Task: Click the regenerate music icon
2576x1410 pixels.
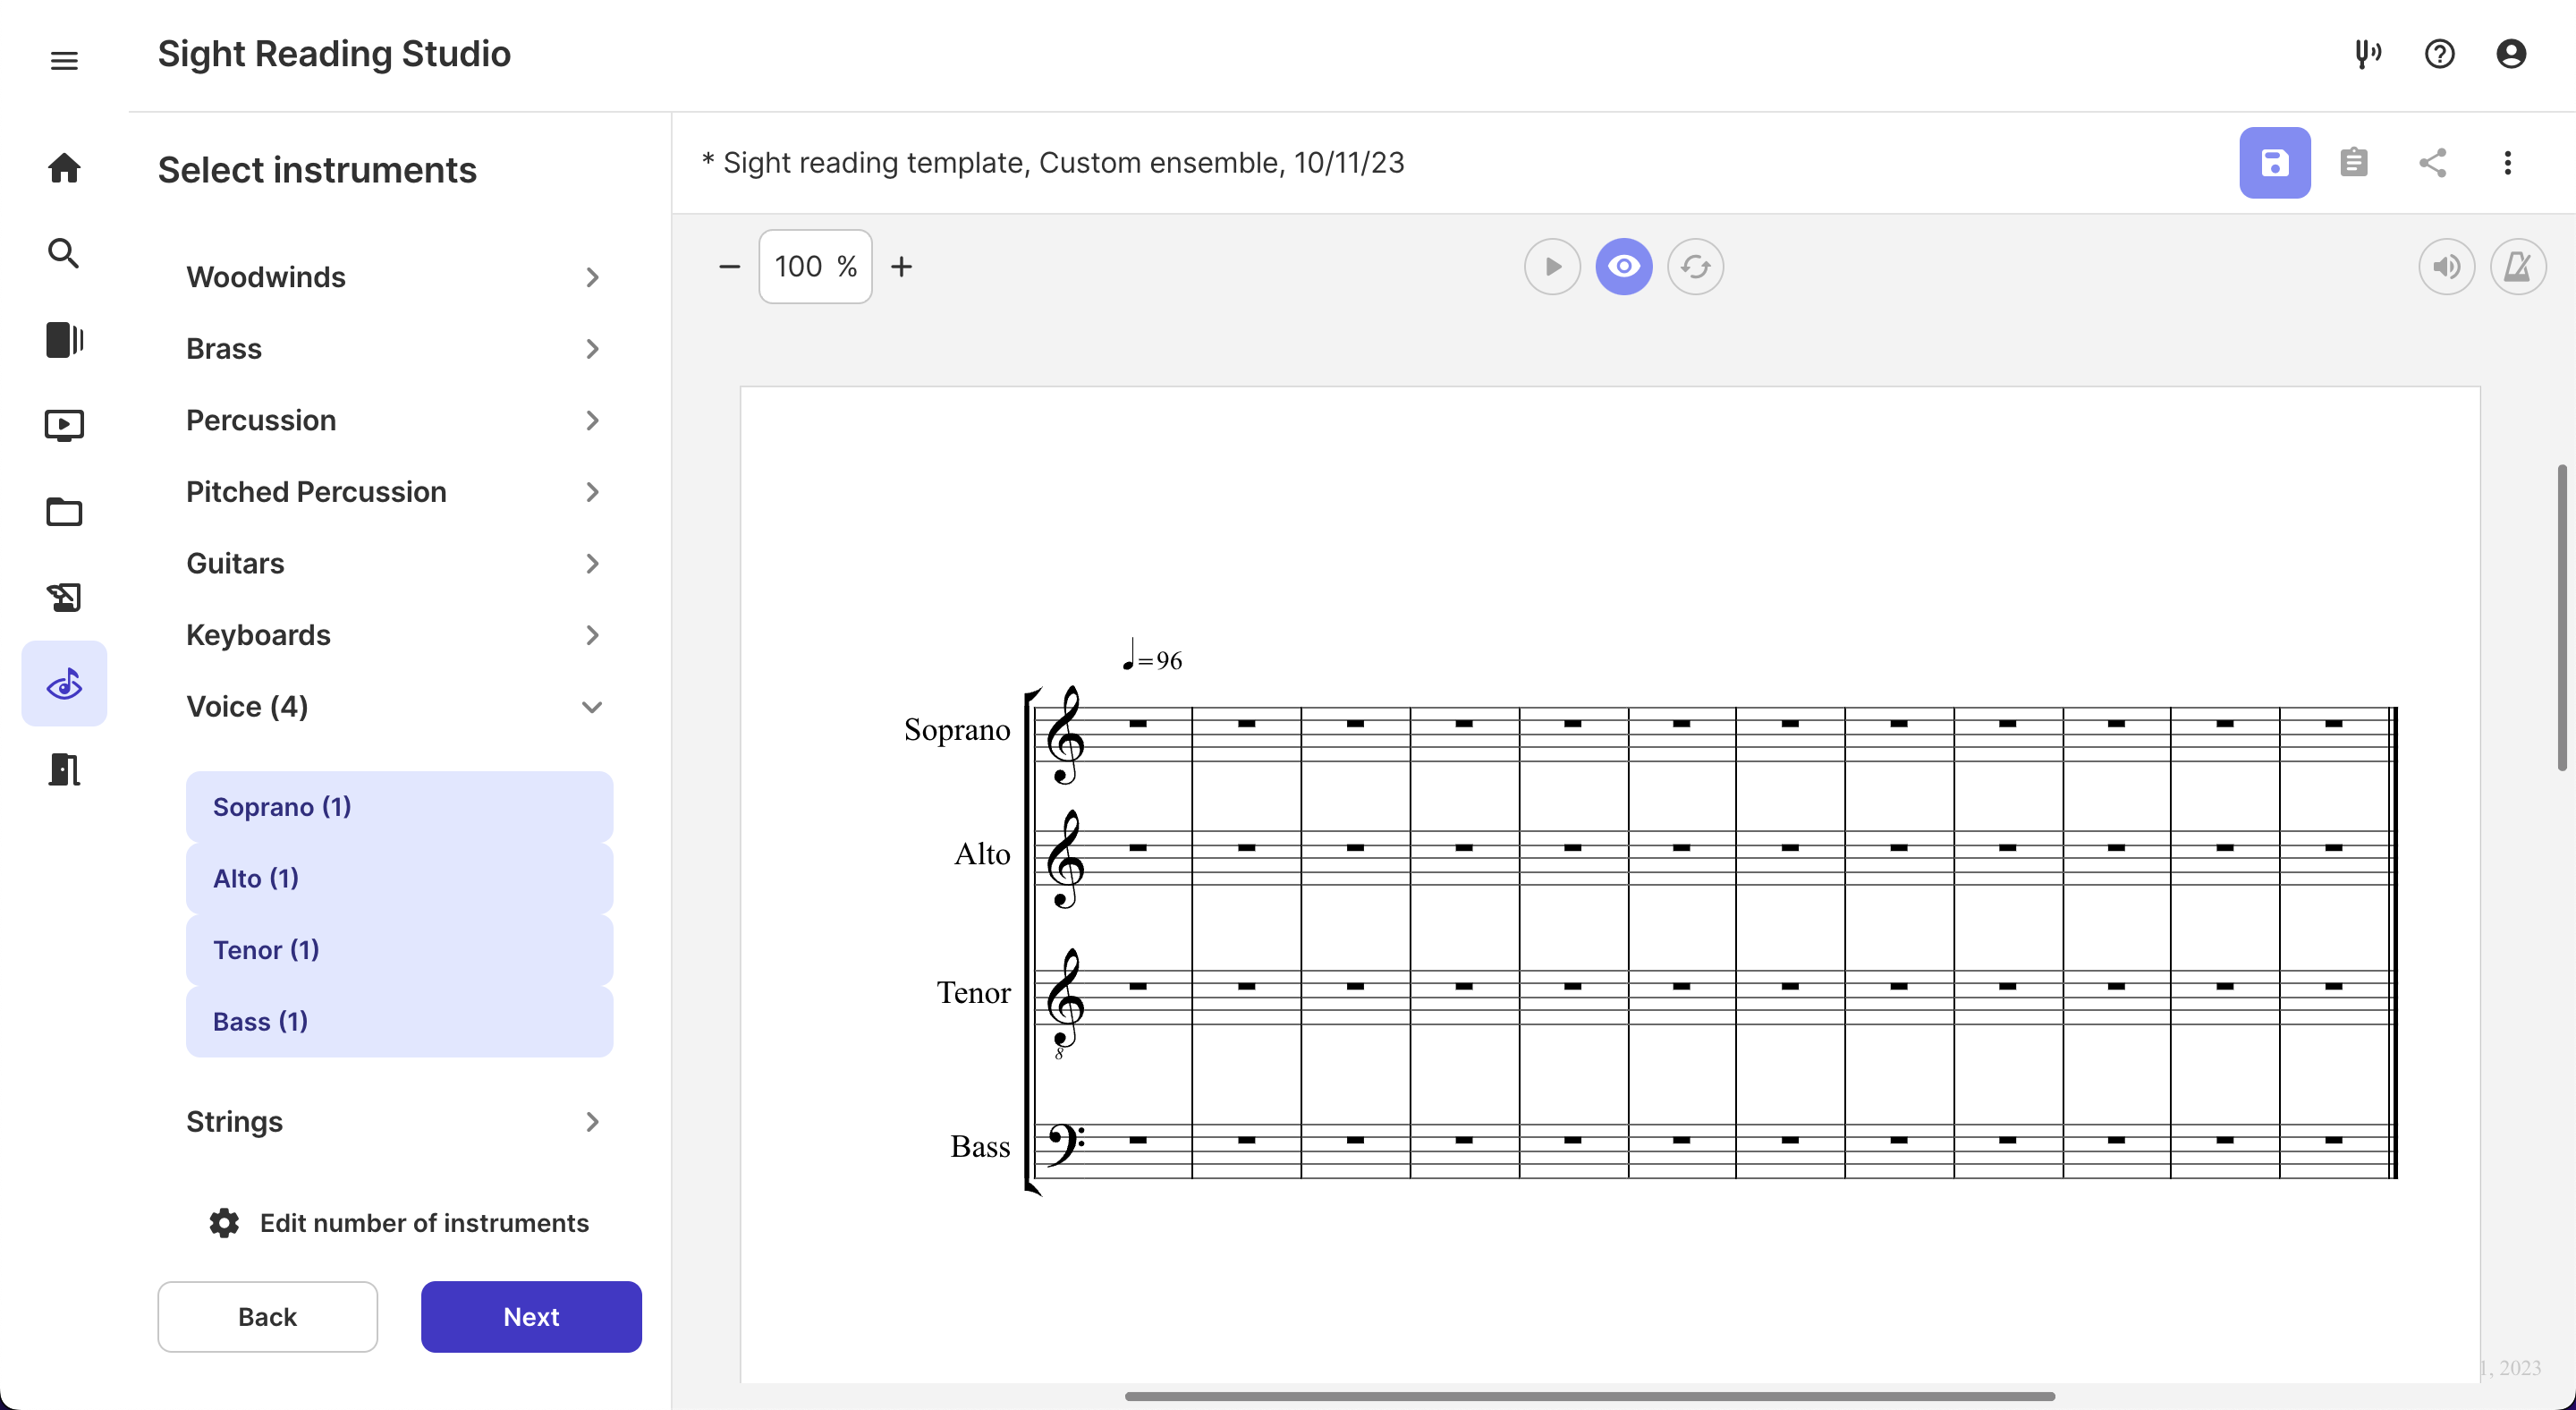Action: pos(1695,267)
